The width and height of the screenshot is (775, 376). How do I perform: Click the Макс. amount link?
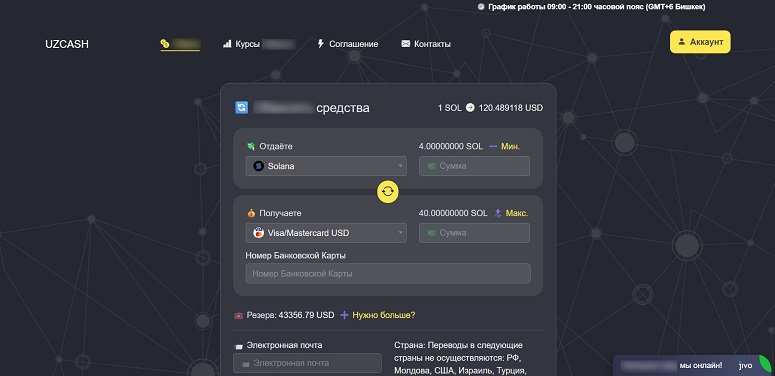(517, 213)
